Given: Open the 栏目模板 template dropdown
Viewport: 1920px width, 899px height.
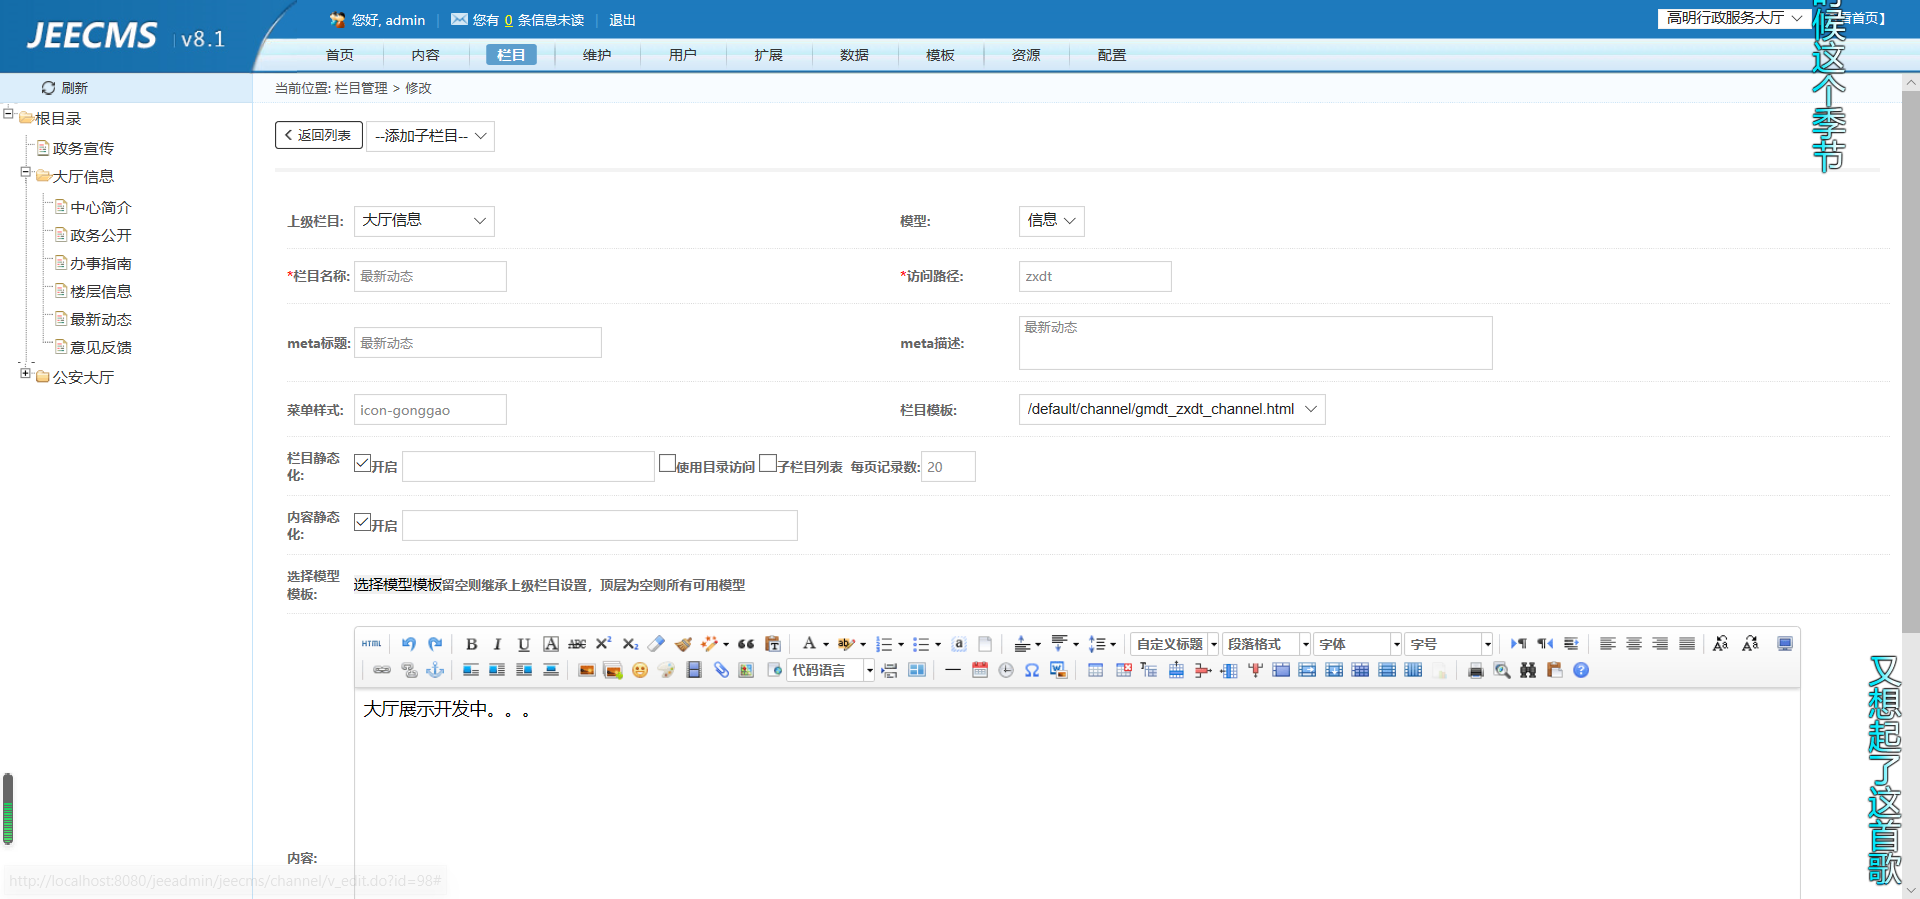Looking at the screenshot, I should tap(1171, 409).
